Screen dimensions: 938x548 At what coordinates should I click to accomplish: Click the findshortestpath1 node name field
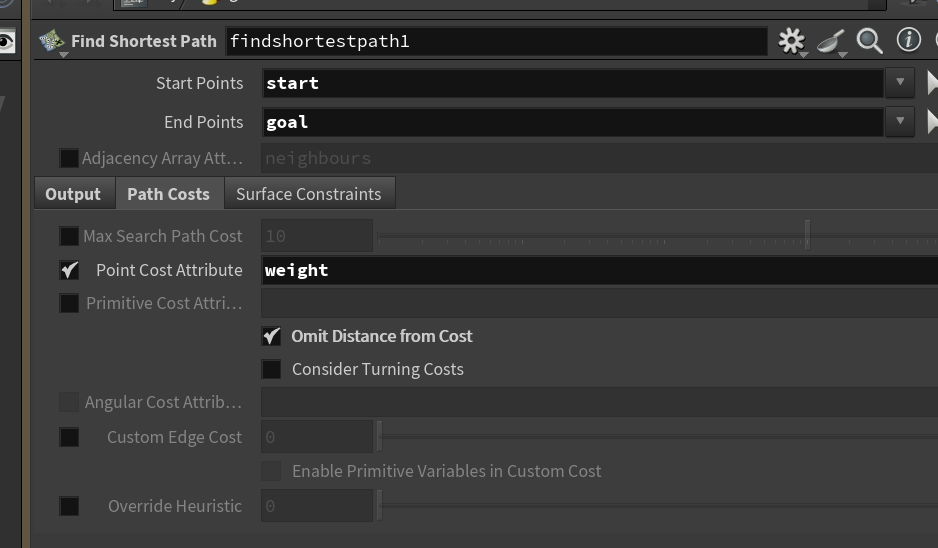(x=497, y=41)
